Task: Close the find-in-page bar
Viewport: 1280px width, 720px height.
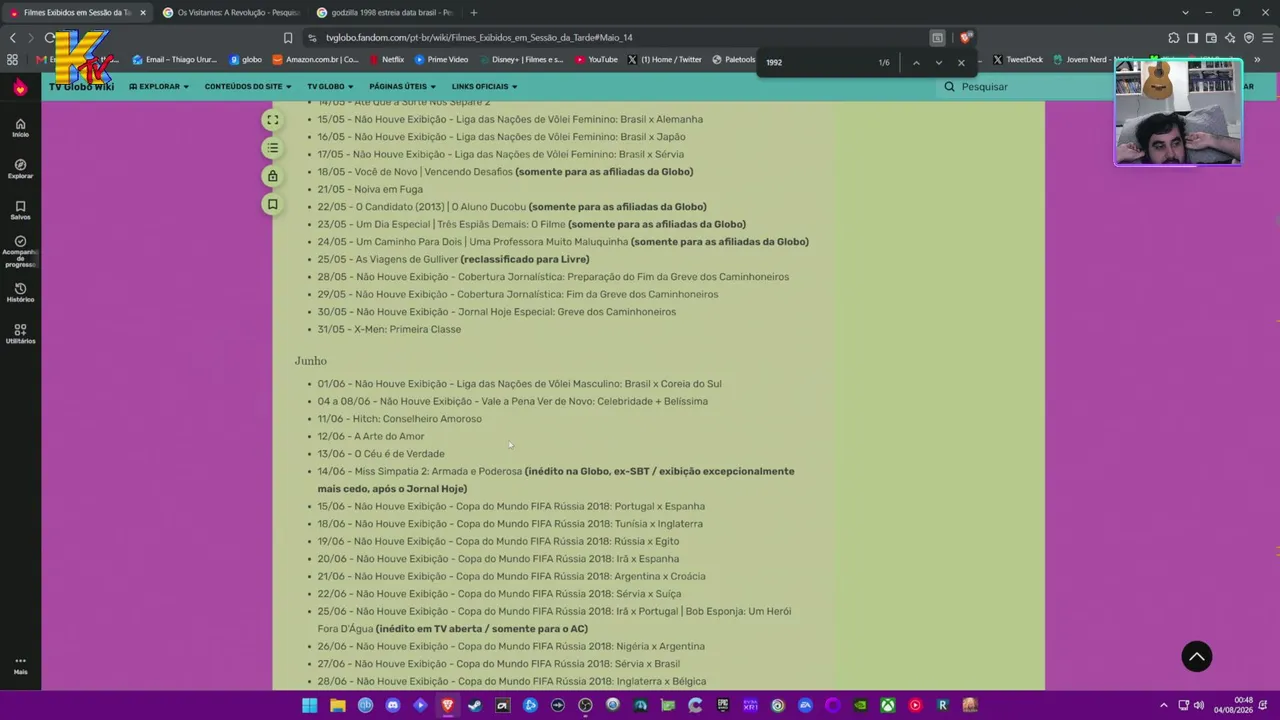Action: pos(962,62)
